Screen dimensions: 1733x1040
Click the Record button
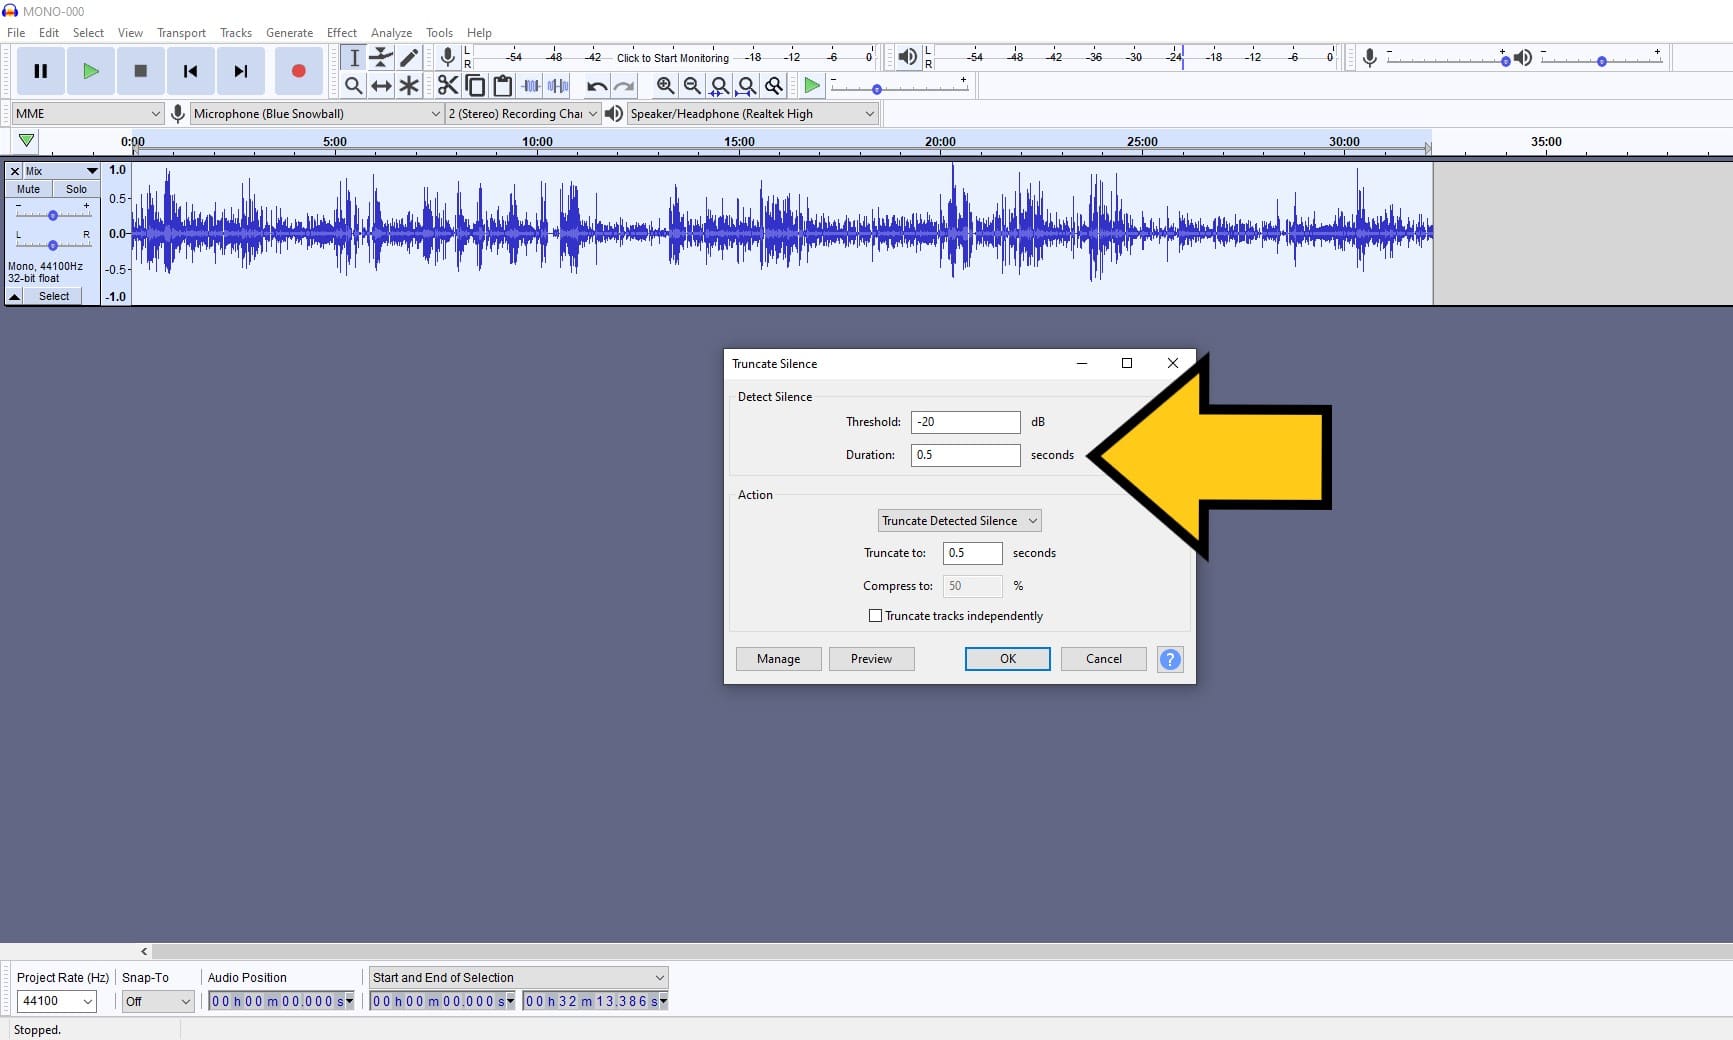[298, 71]
